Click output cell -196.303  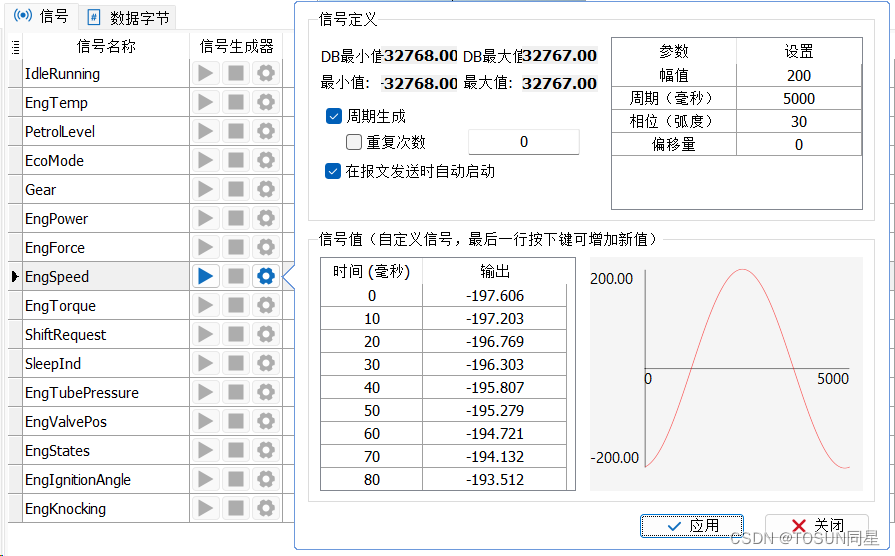click(494, 365)
